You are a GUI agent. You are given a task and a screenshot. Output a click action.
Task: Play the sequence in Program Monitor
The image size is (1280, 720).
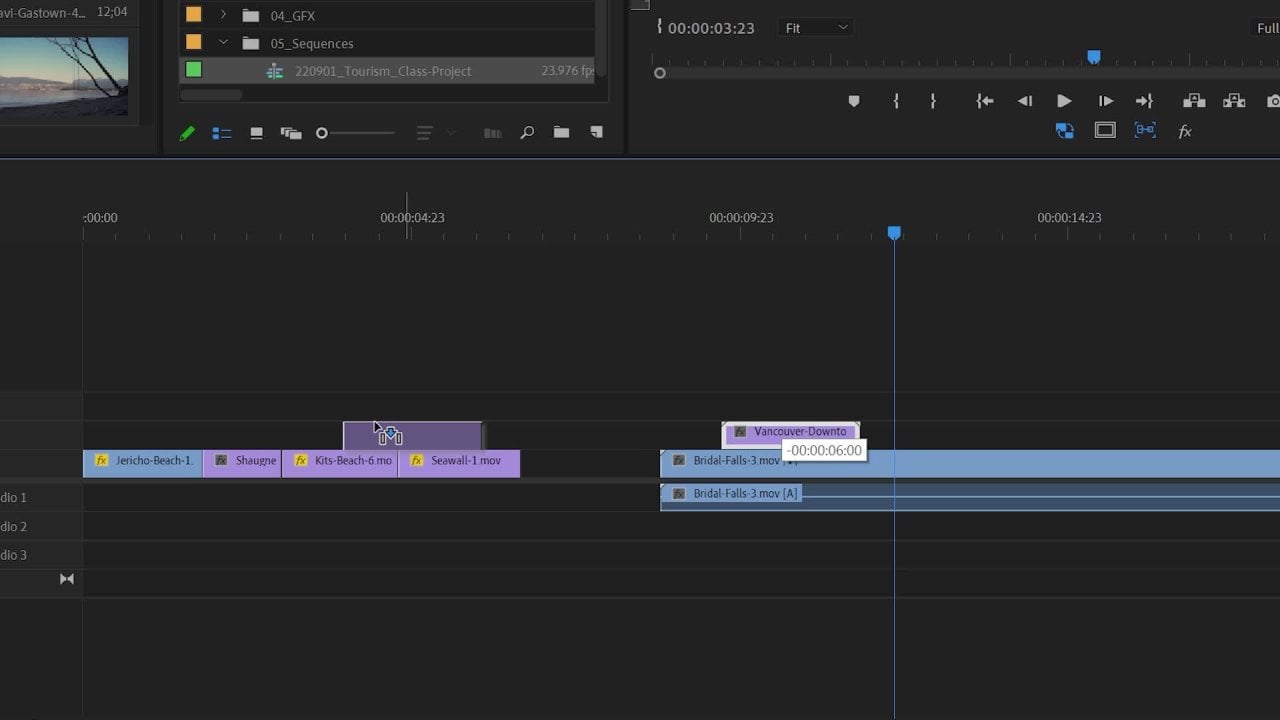(x=1064, y=101)
